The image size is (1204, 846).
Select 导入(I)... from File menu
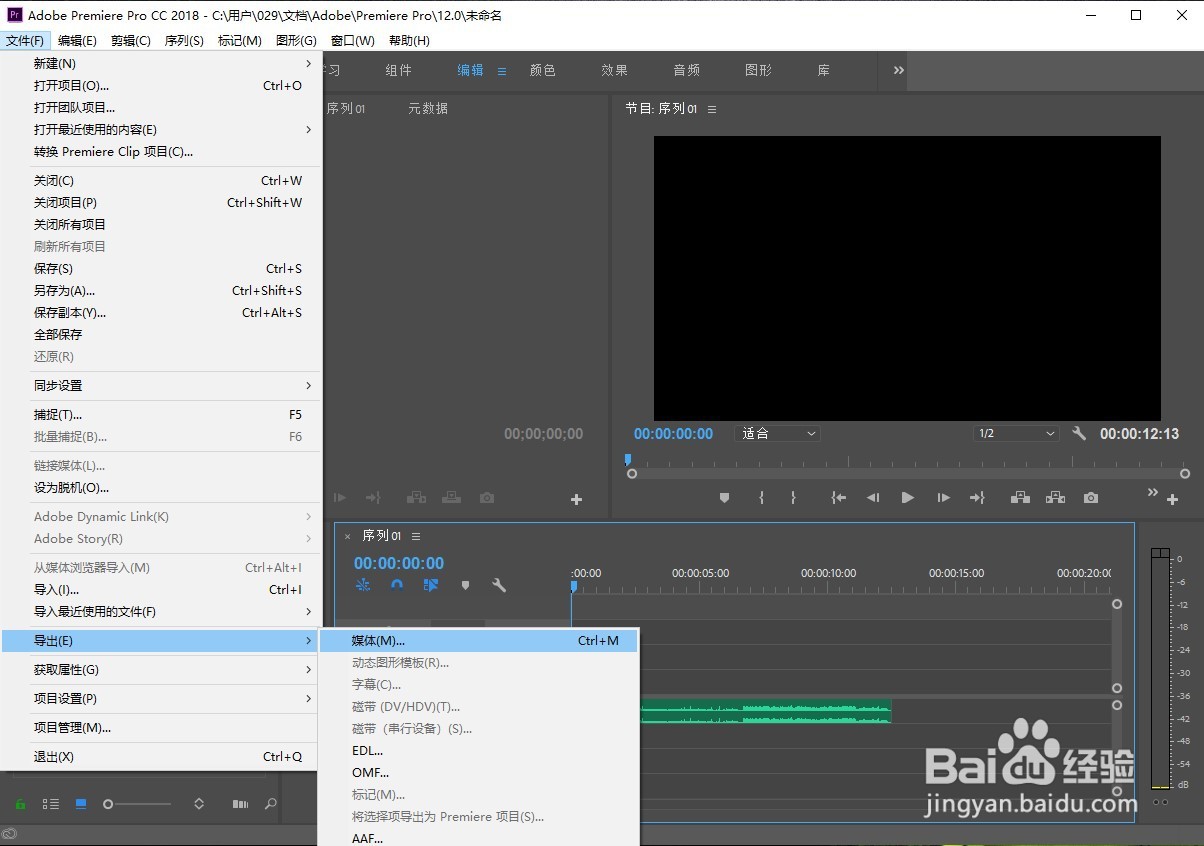tap(160, 589)
